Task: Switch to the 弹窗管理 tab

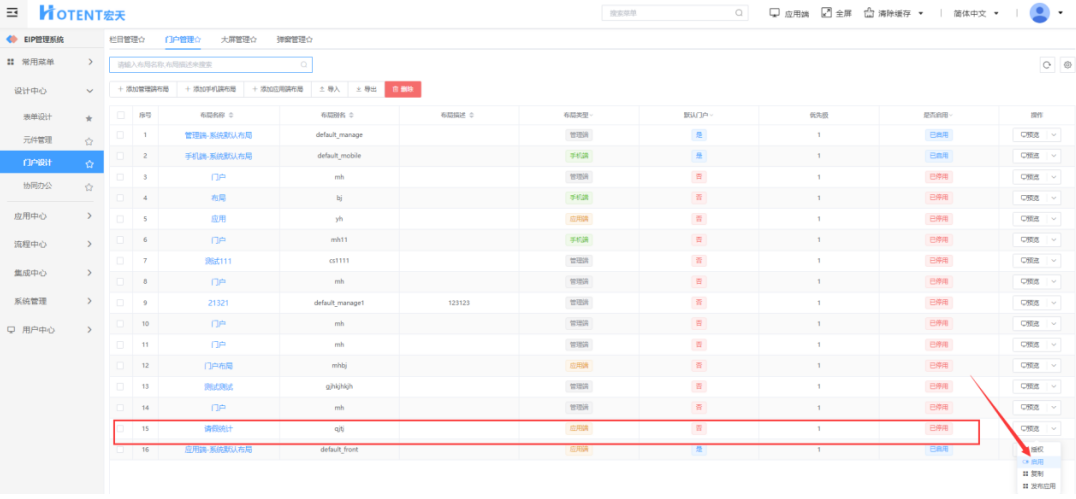Action: pyautogui.click(x=295, y=40)
